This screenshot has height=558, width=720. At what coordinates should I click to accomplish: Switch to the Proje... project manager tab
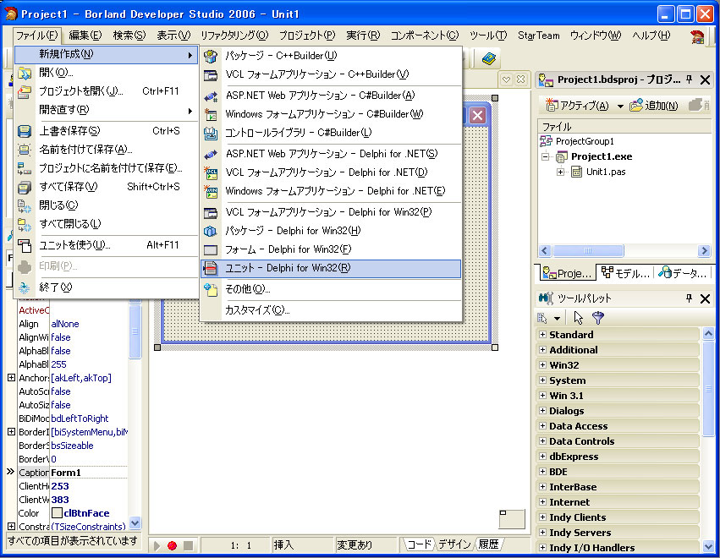coord(567,273)
